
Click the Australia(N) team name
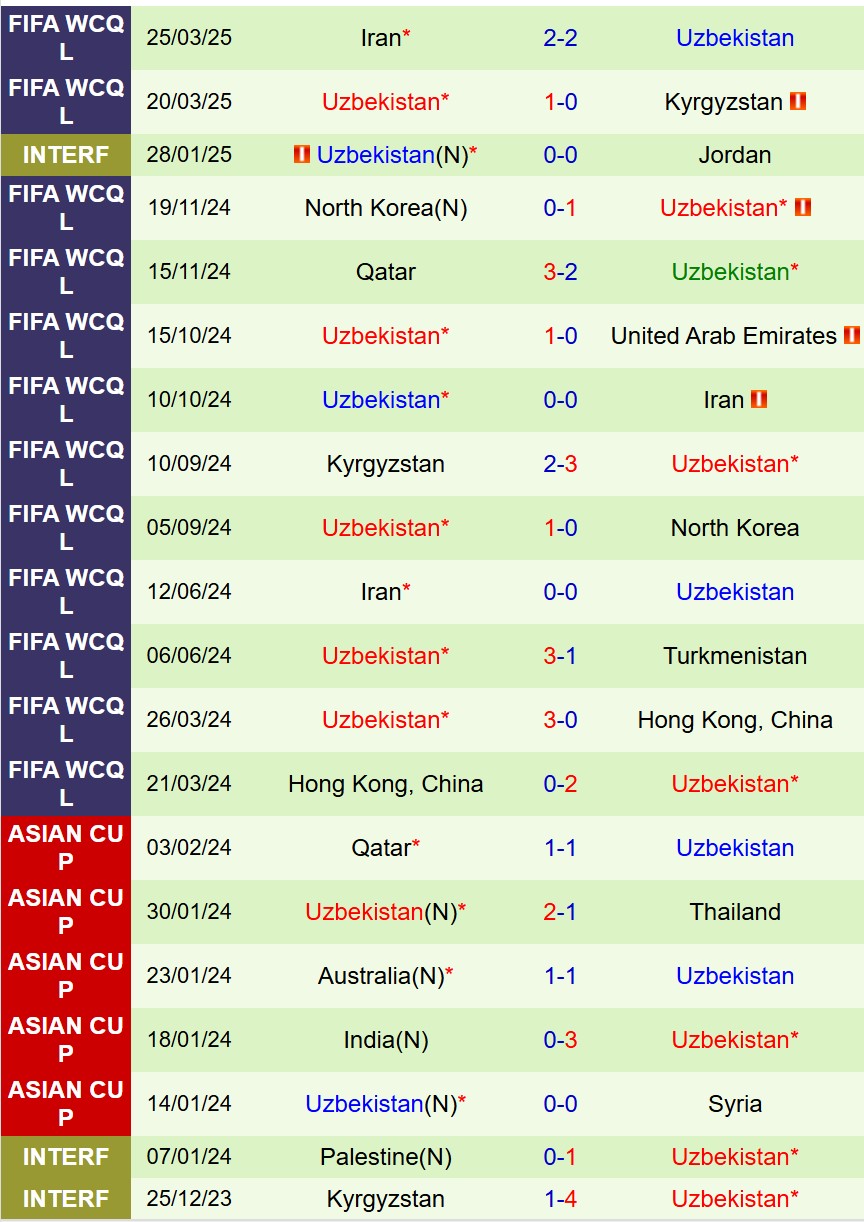(x=381, y=976)
